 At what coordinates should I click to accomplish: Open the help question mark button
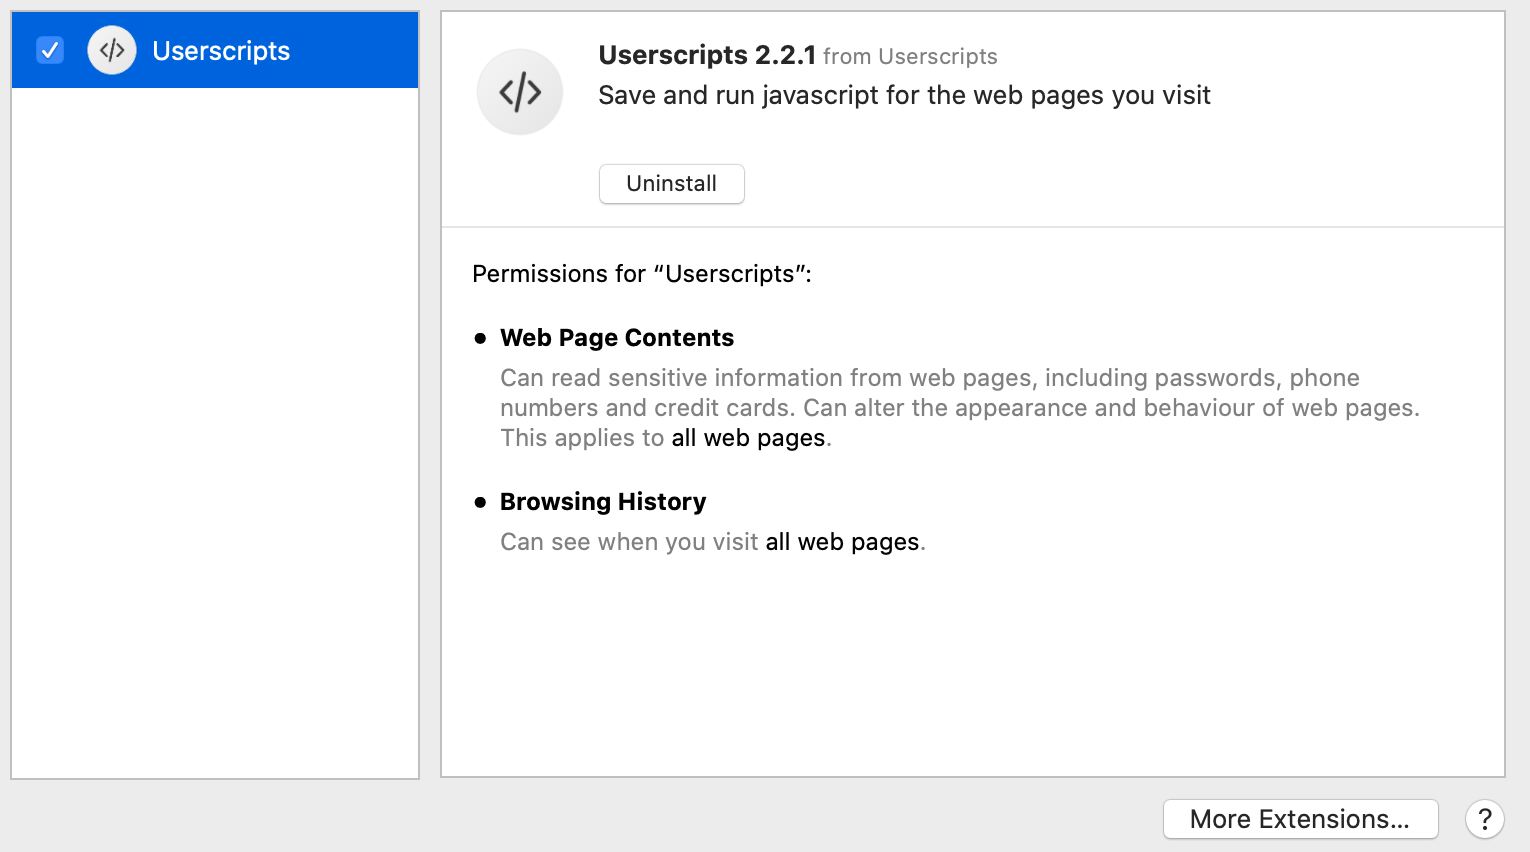coord(1485,819)
